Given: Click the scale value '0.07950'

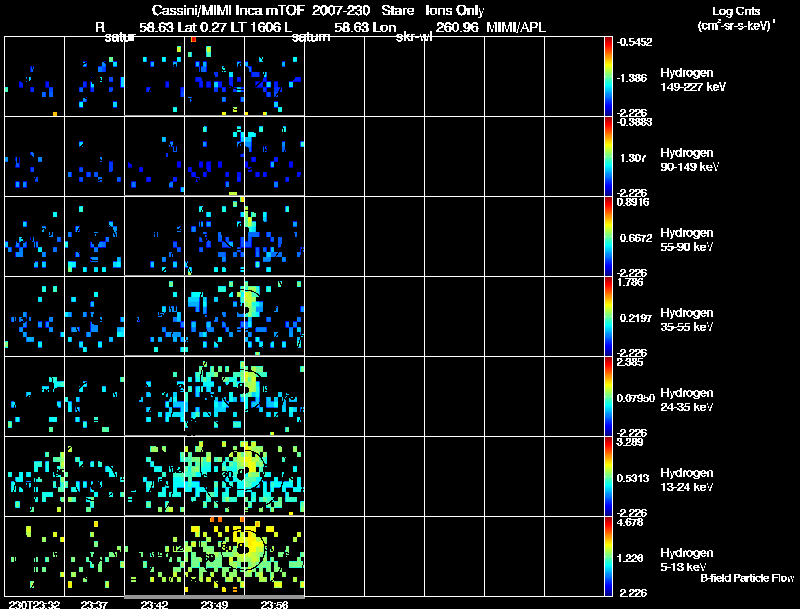Looking at the screenshot, I should point(635,398).
